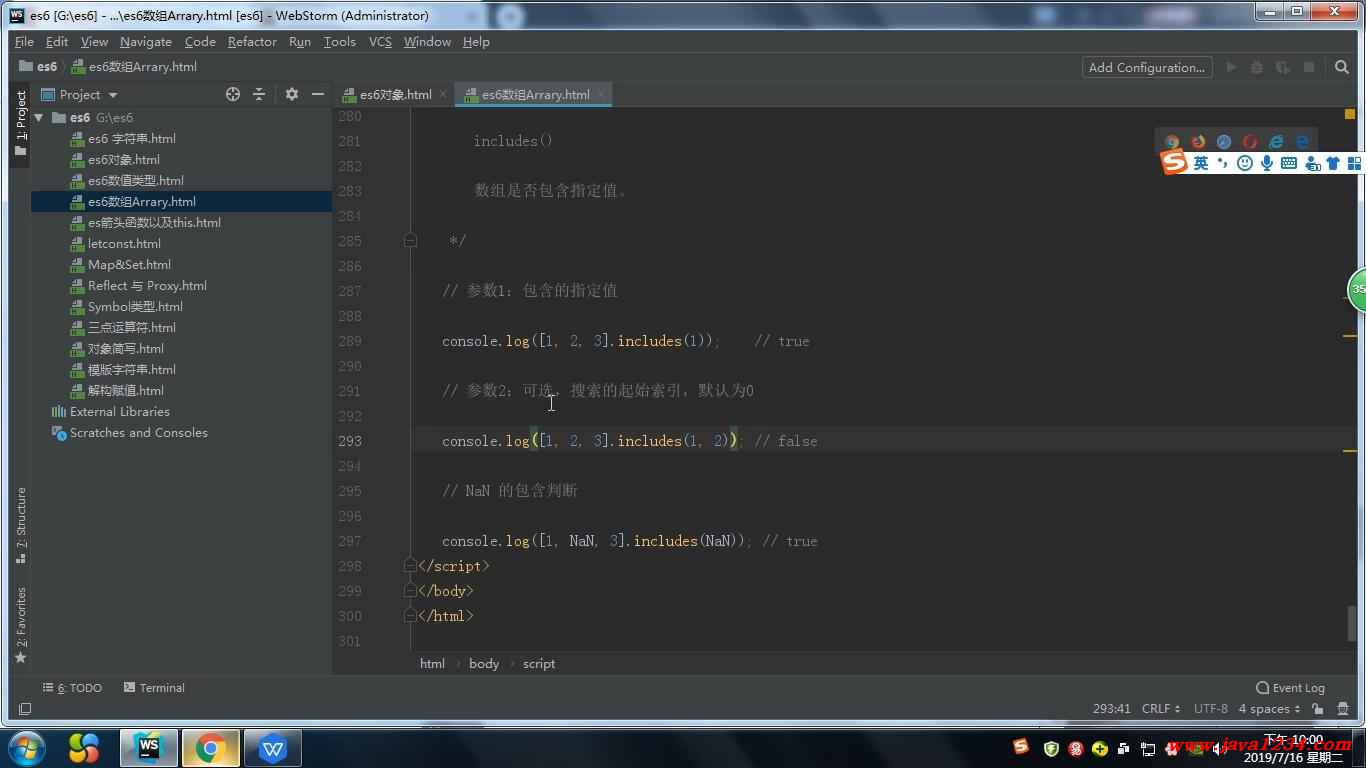Toggle Chinese/English mode via the 英 button

1200,163
